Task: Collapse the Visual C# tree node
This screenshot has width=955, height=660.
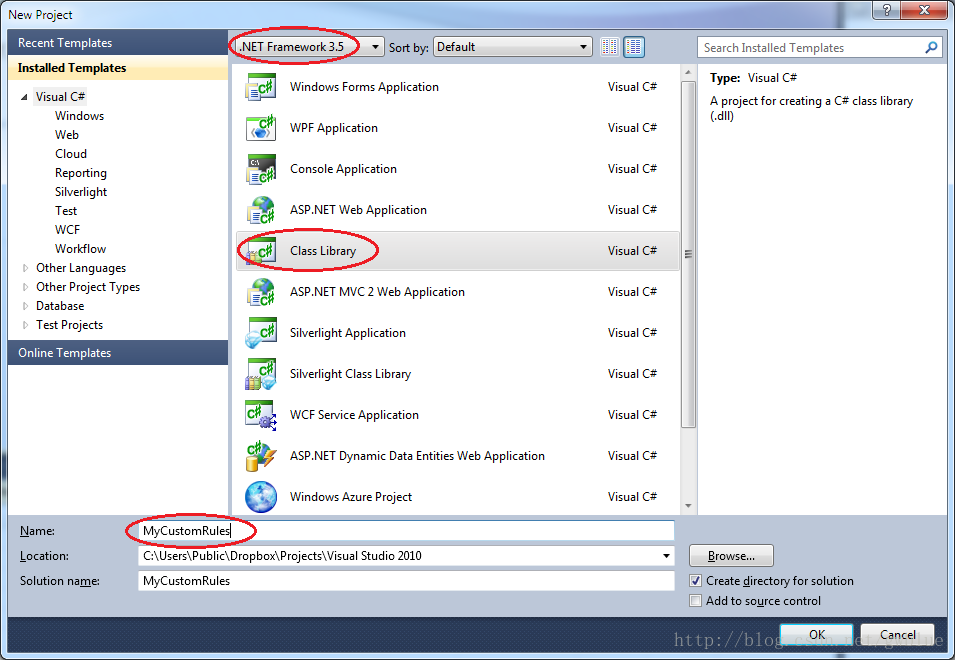Action: (24, 97)
